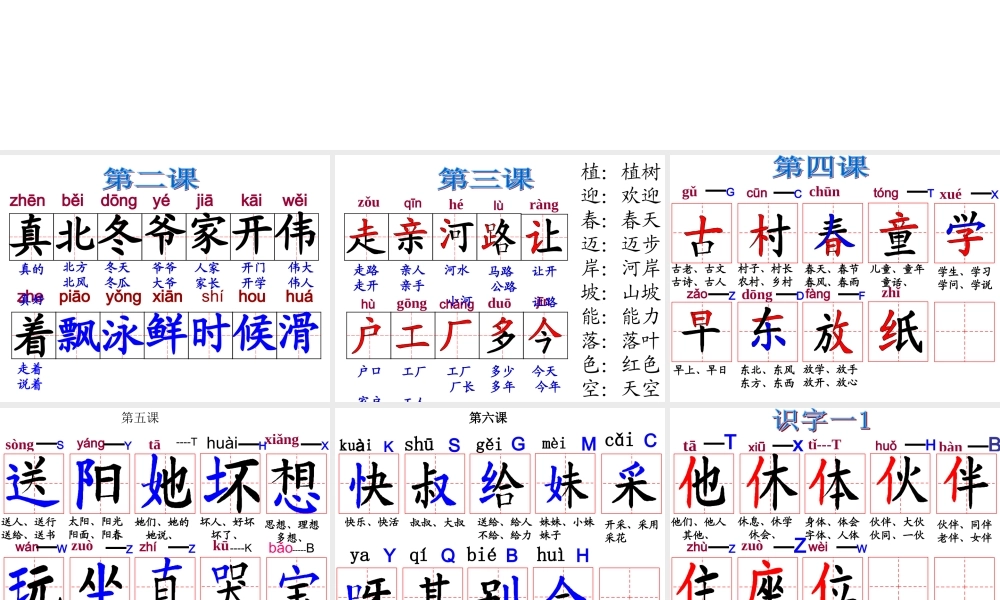Click the blue character 滑 in 第二课
The height and width of the screenshot is (600, 1000).
298,334
